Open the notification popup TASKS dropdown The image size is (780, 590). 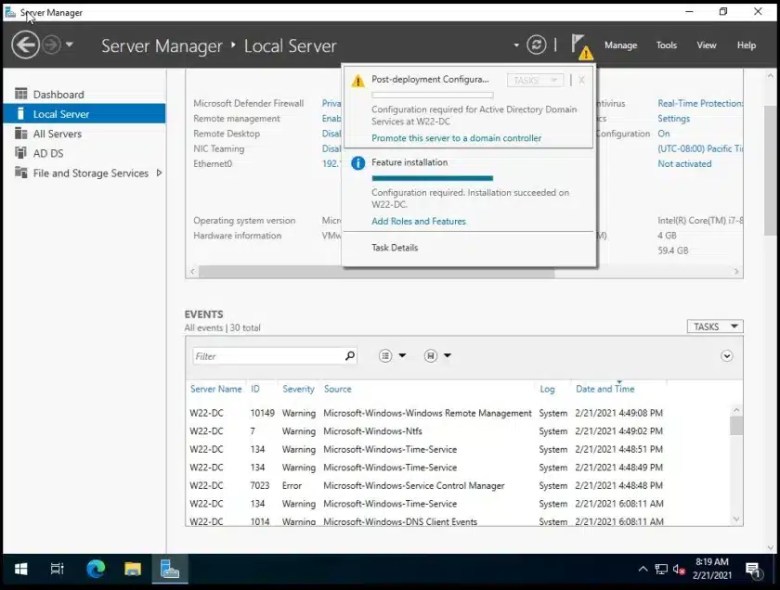[x=535, y=80]
